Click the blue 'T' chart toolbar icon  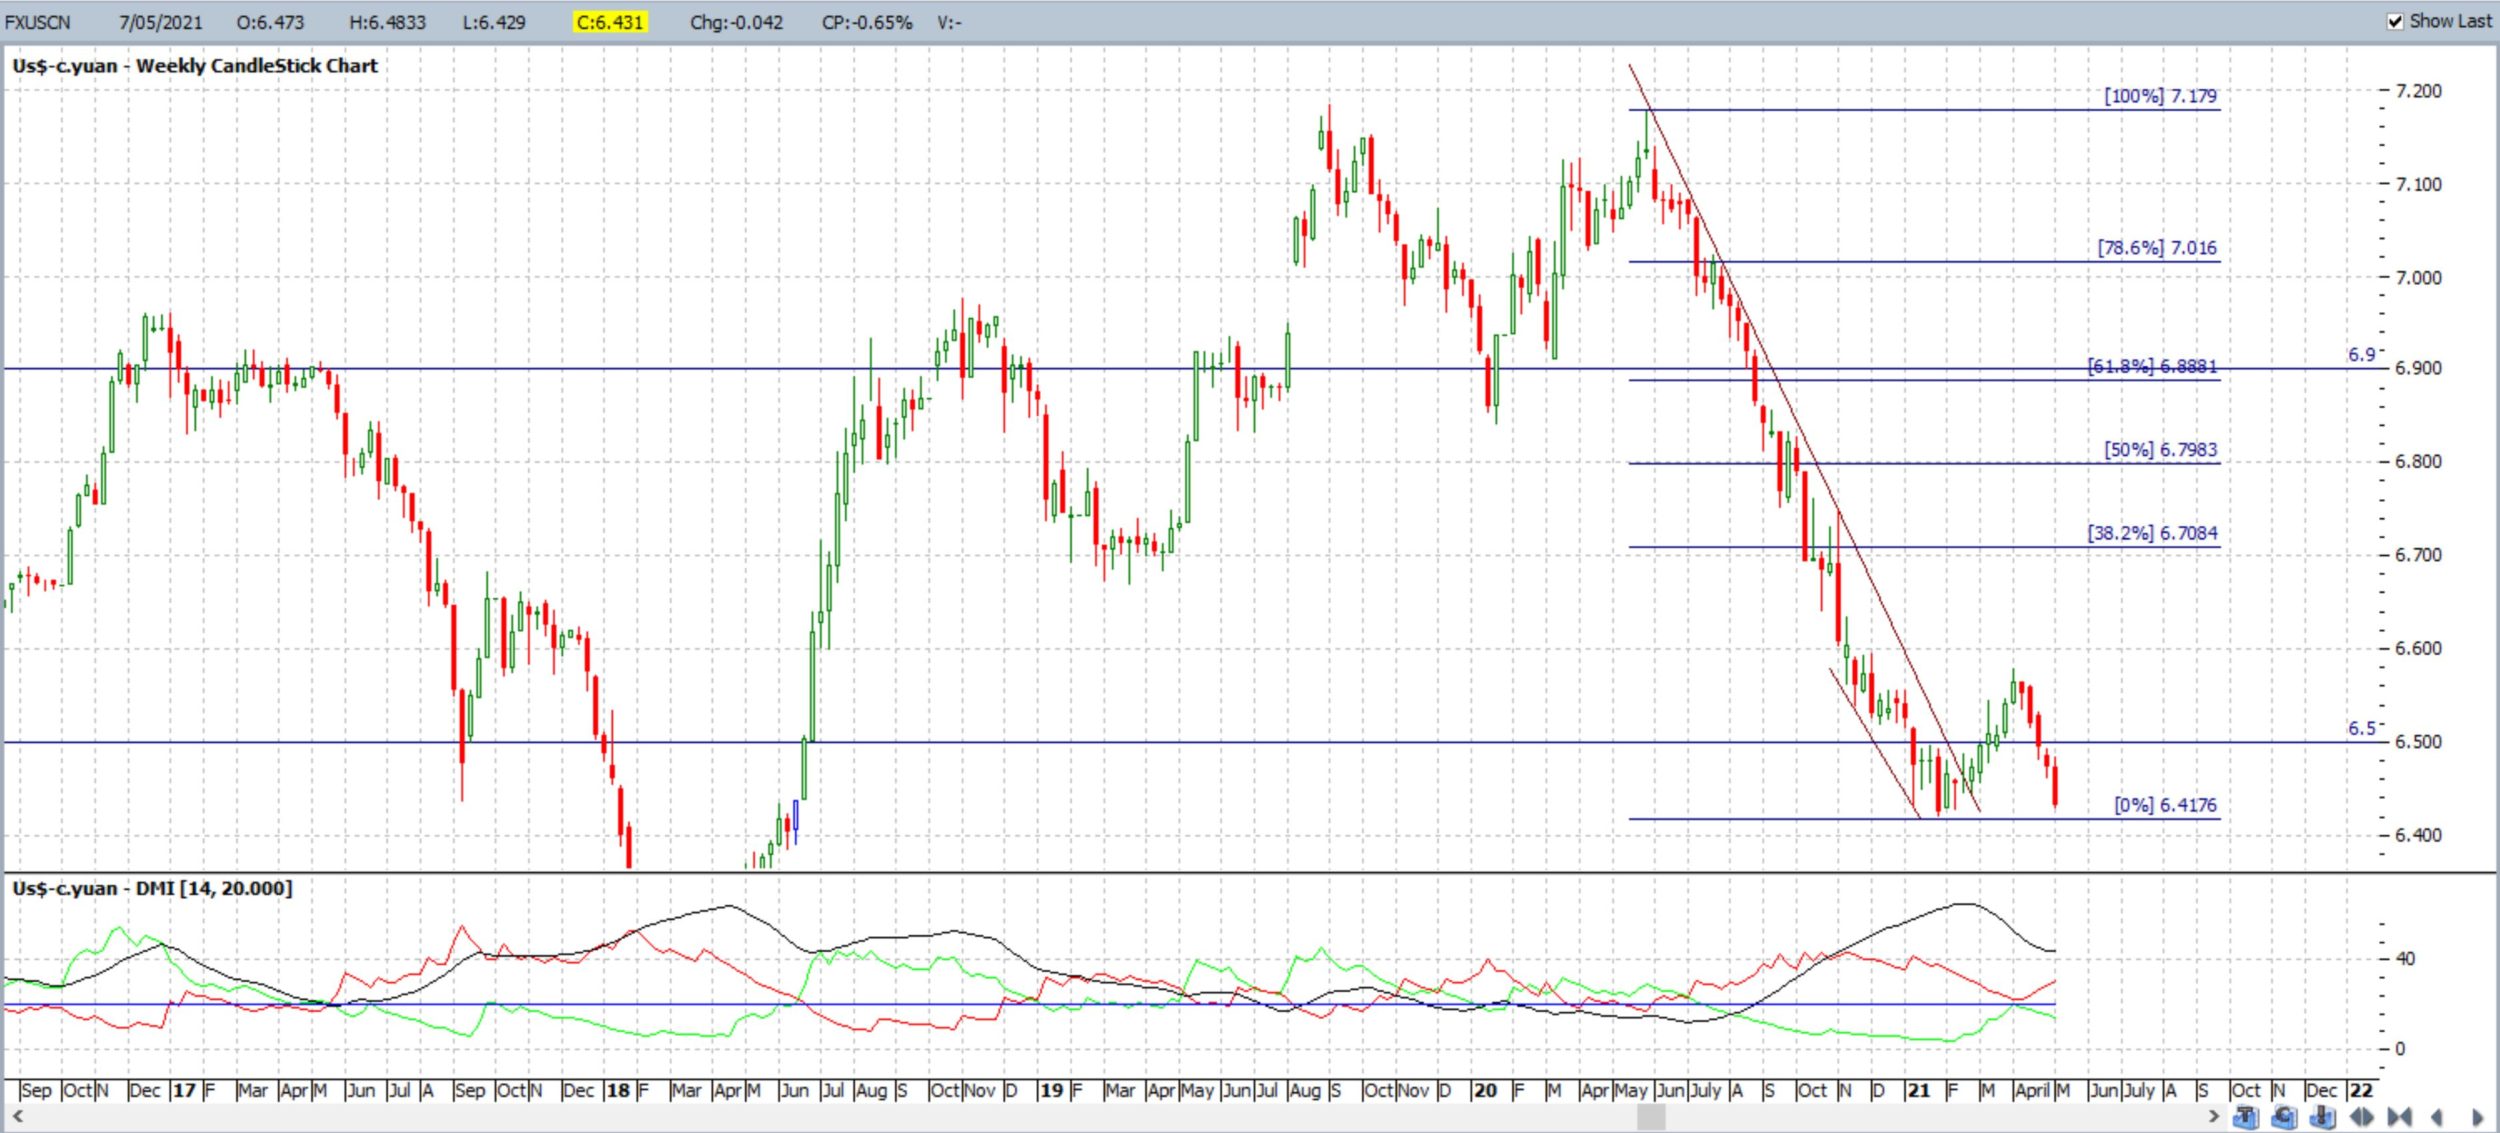coord(2246,1117)
